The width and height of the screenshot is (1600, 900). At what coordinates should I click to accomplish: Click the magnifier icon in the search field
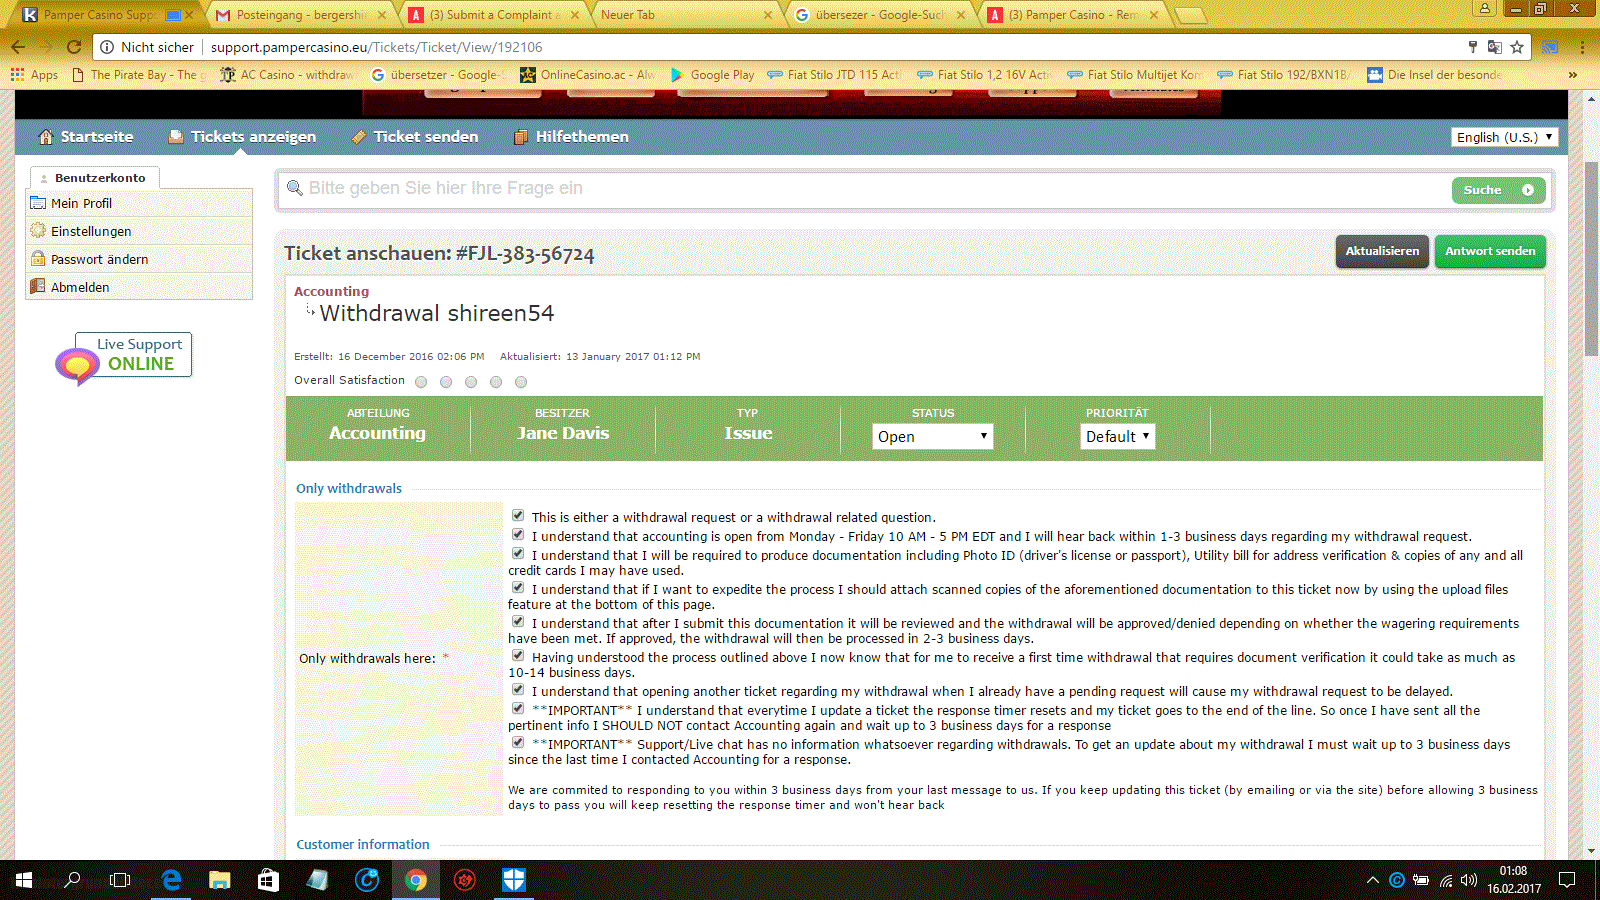point(294,188)
